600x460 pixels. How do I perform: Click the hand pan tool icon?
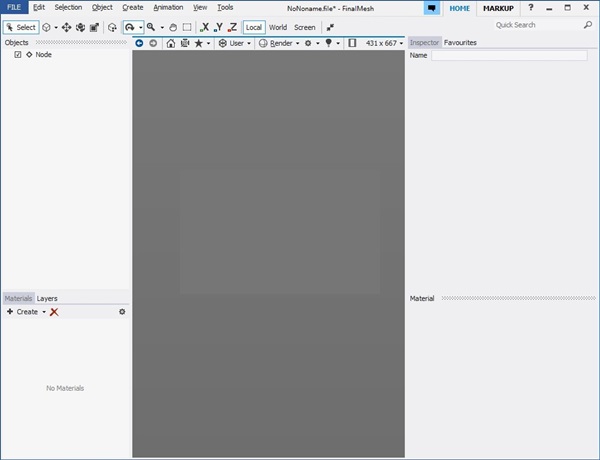point(172,27)
